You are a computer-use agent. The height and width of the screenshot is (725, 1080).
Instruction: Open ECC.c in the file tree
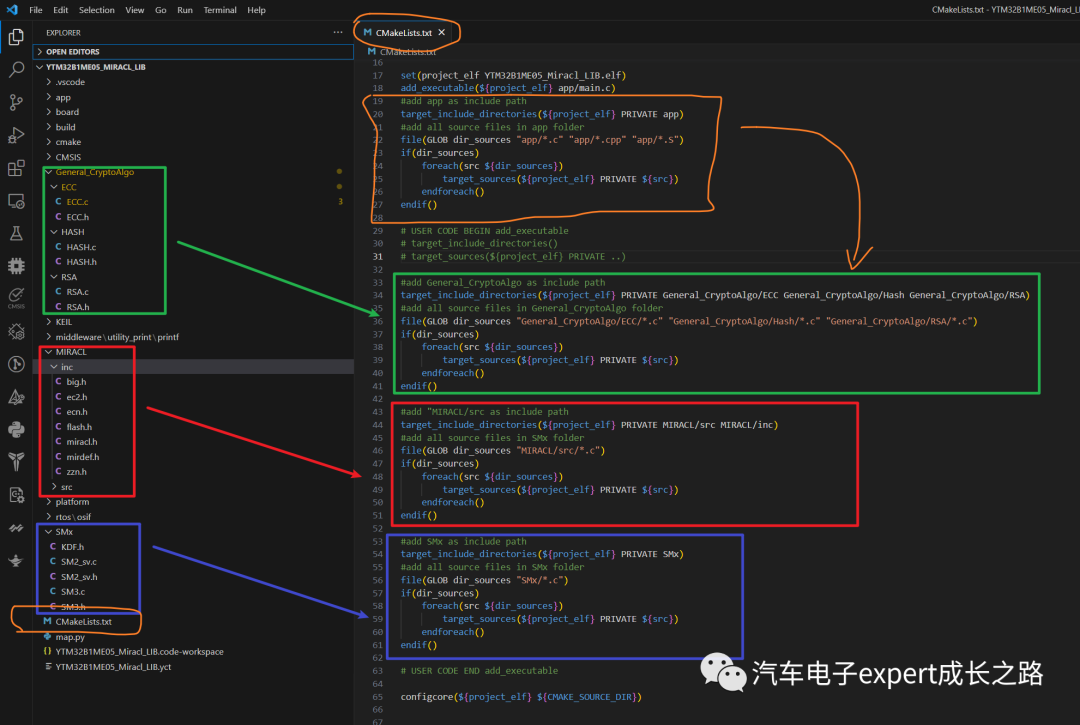(193, 202)
